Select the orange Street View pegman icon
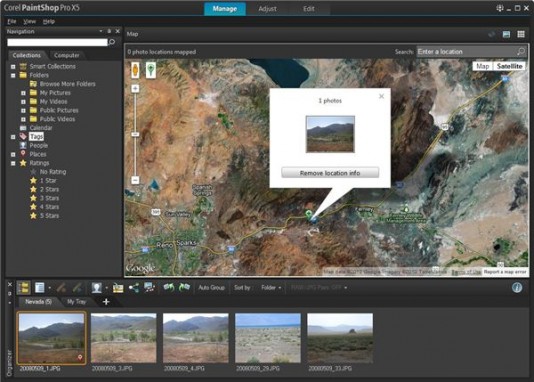Image resolution: width=534 pixels, height=382 pixels. [x=135, y=70]
